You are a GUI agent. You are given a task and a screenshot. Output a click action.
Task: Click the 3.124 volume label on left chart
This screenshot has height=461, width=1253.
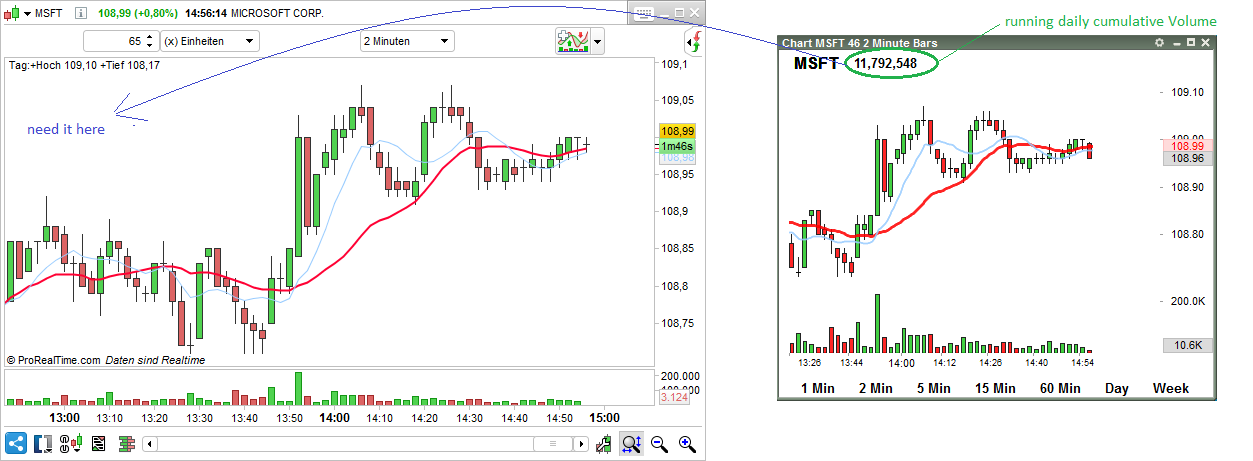674,399
